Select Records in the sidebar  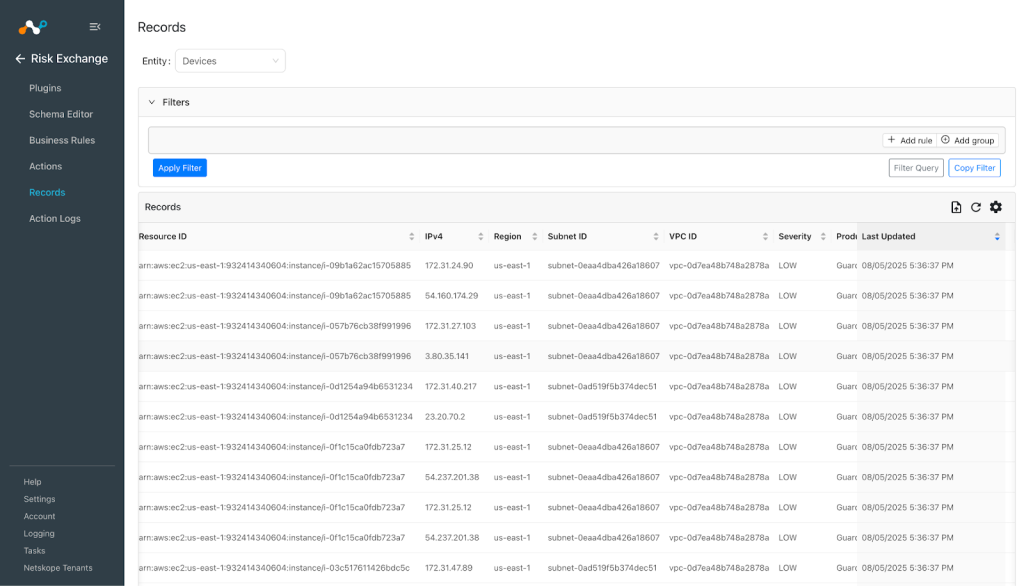[47, 193]
